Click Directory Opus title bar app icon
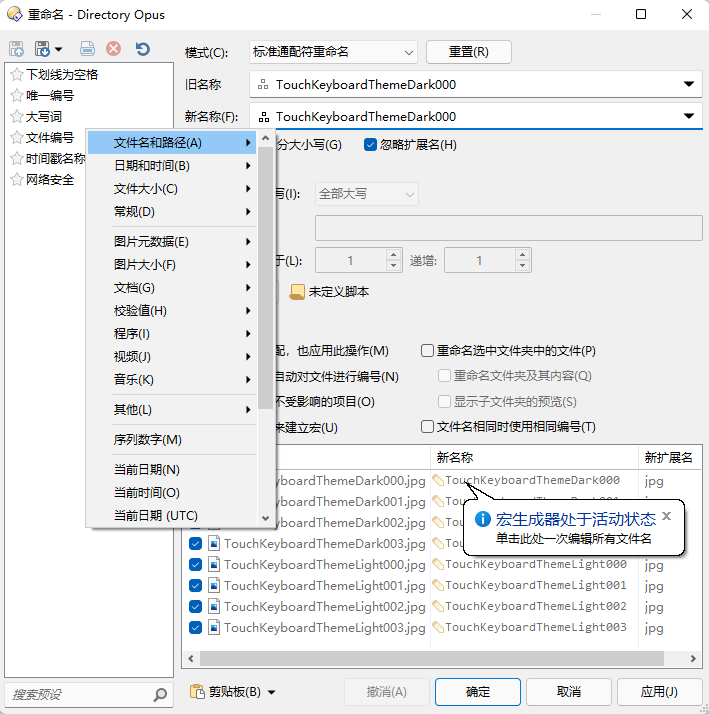This screenshot has height=714, width=709. pyautogui.click(x=15, y=15)
